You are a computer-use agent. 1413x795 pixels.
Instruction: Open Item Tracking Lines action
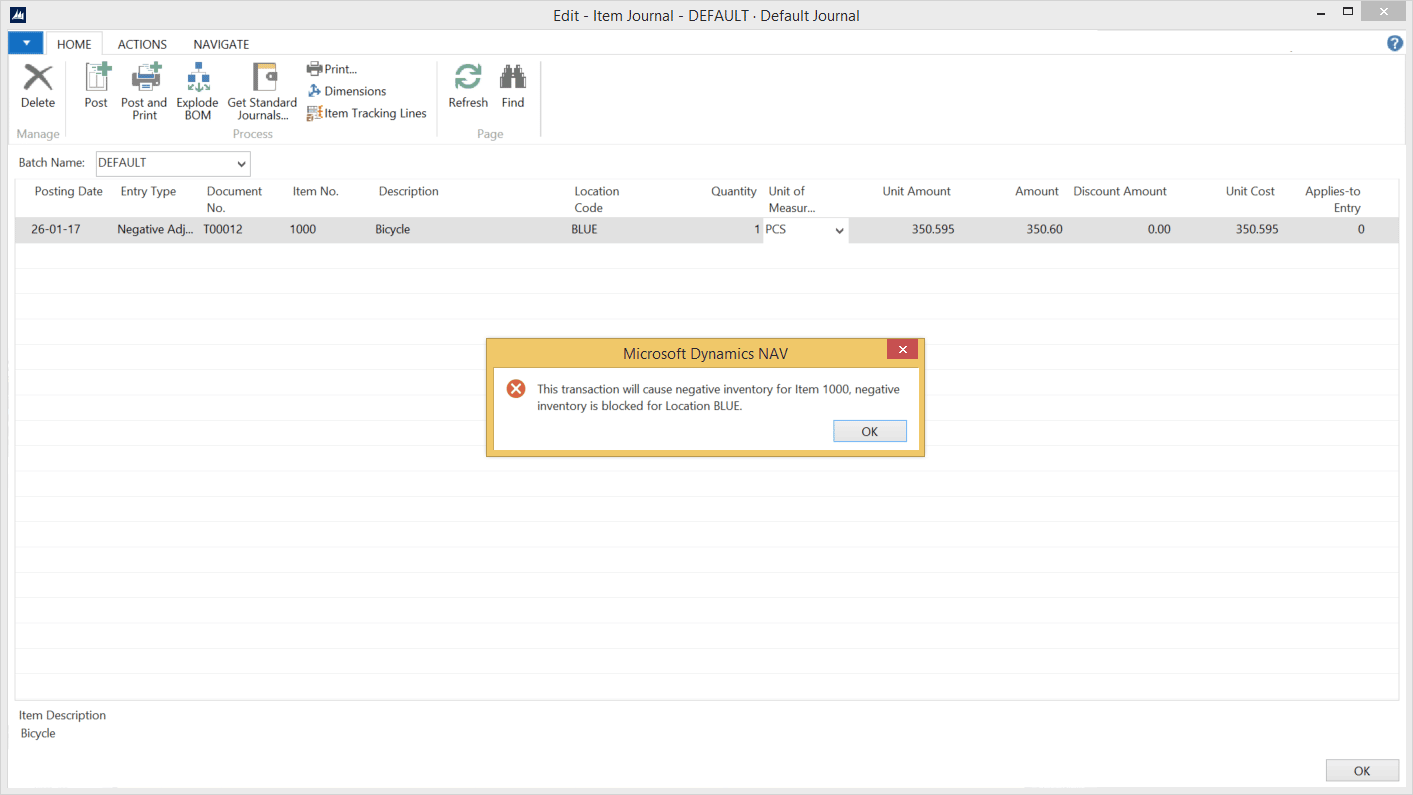366,113
